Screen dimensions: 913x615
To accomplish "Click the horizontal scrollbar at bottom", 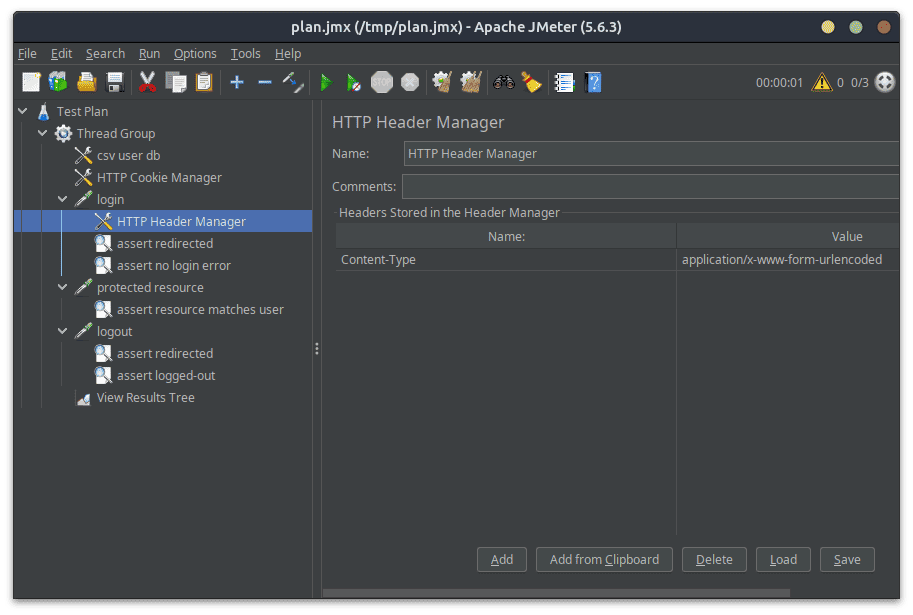I will pos(600,594).
